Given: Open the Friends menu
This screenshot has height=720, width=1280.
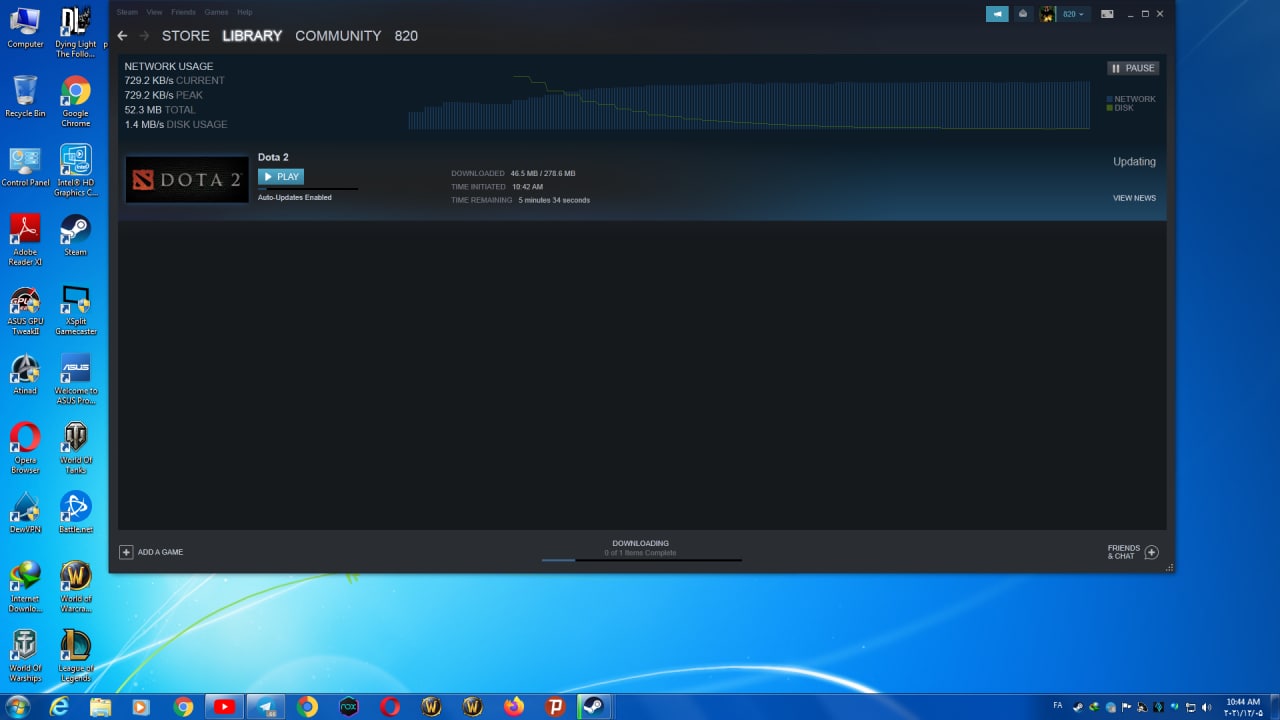Looking at the screenshot, I should tap(183, 12).
